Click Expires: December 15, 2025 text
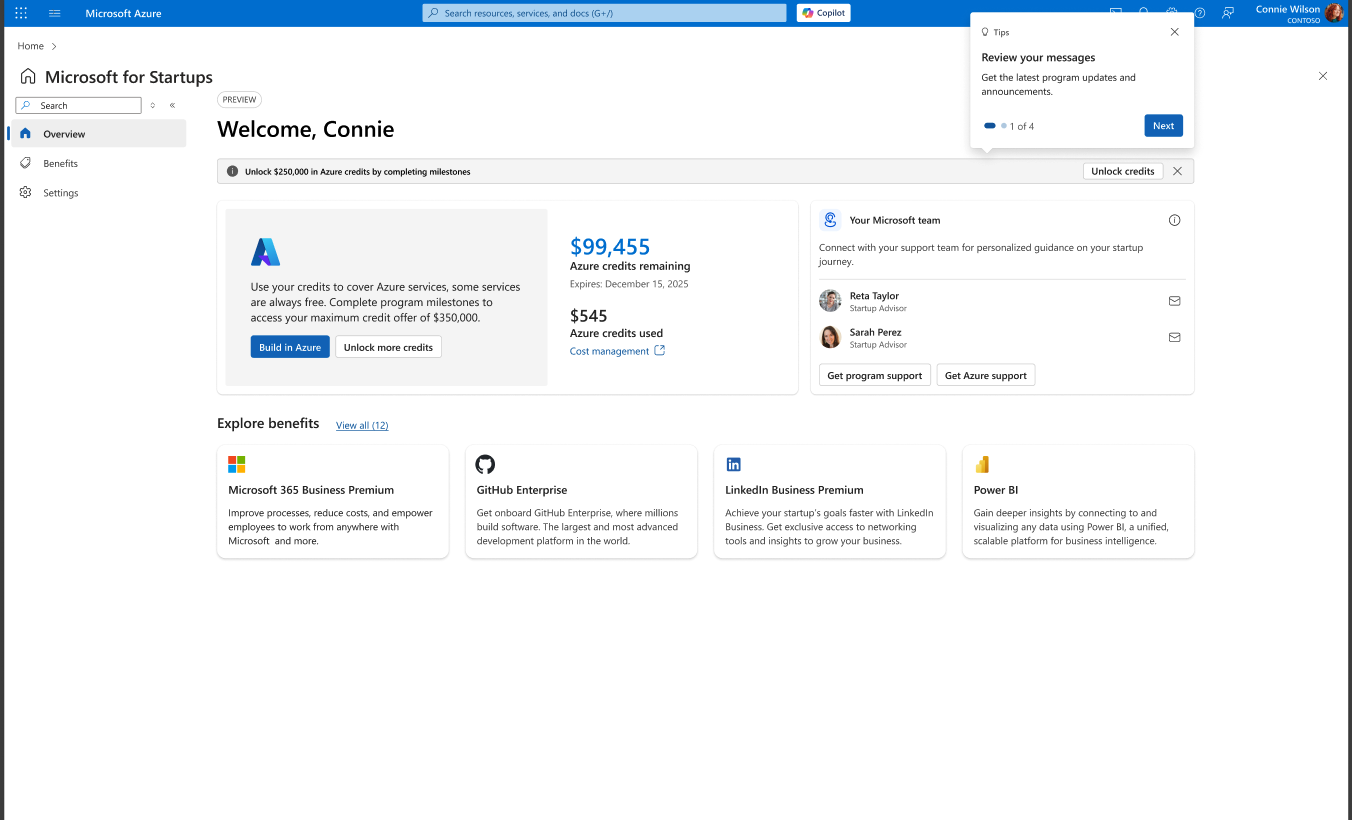Viewport: 1352px width, 820px height. coord(629,284)
